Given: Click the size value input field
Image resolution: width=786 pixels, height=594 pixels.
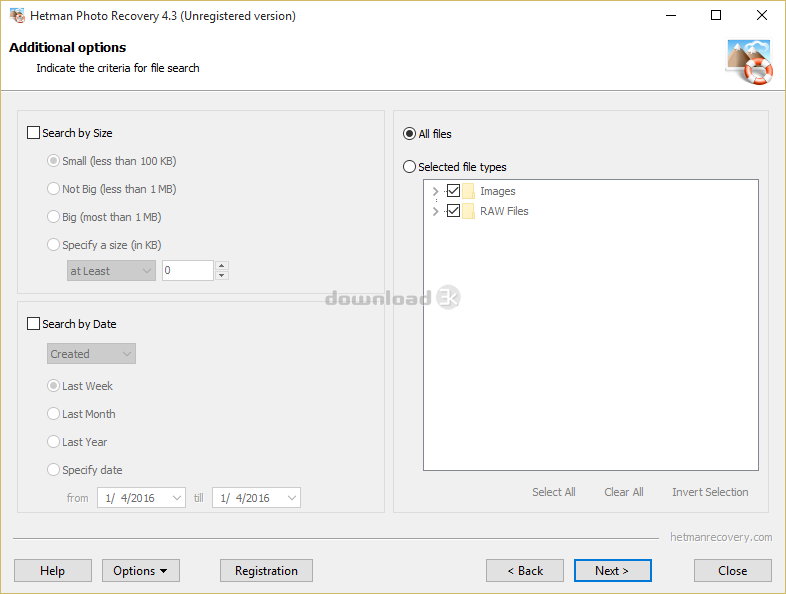Looking at the screenshot, I should 187,271.
